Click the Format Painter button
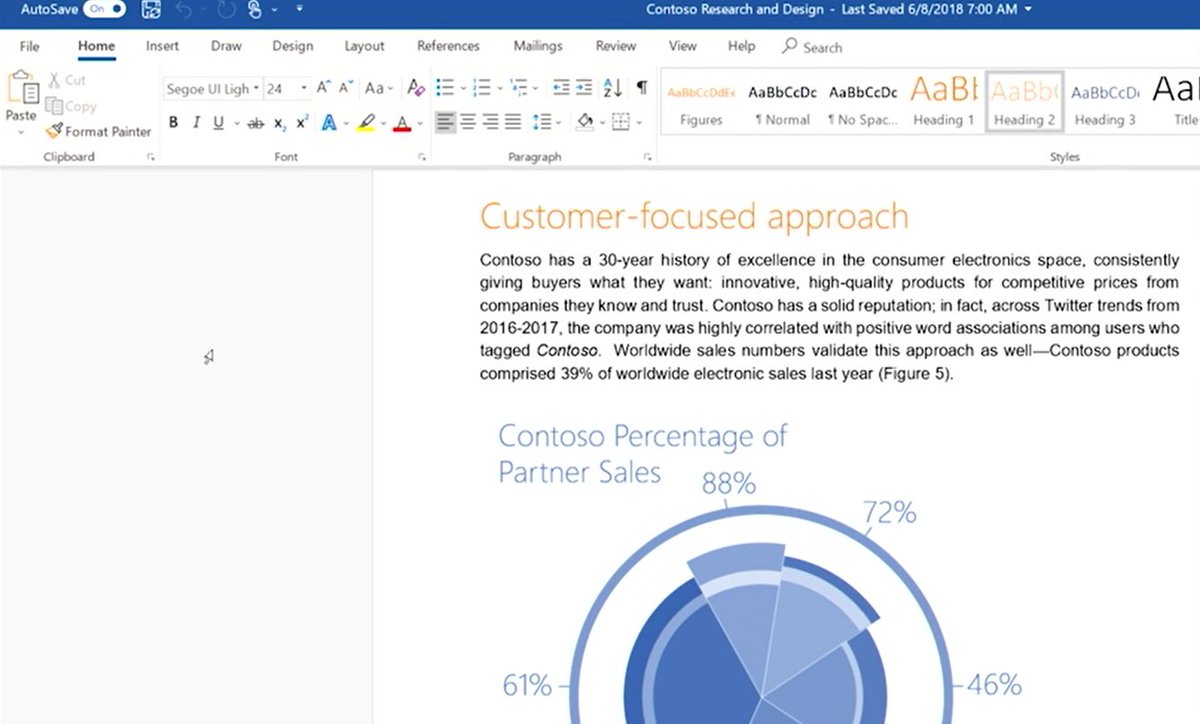 pos(98,131)
